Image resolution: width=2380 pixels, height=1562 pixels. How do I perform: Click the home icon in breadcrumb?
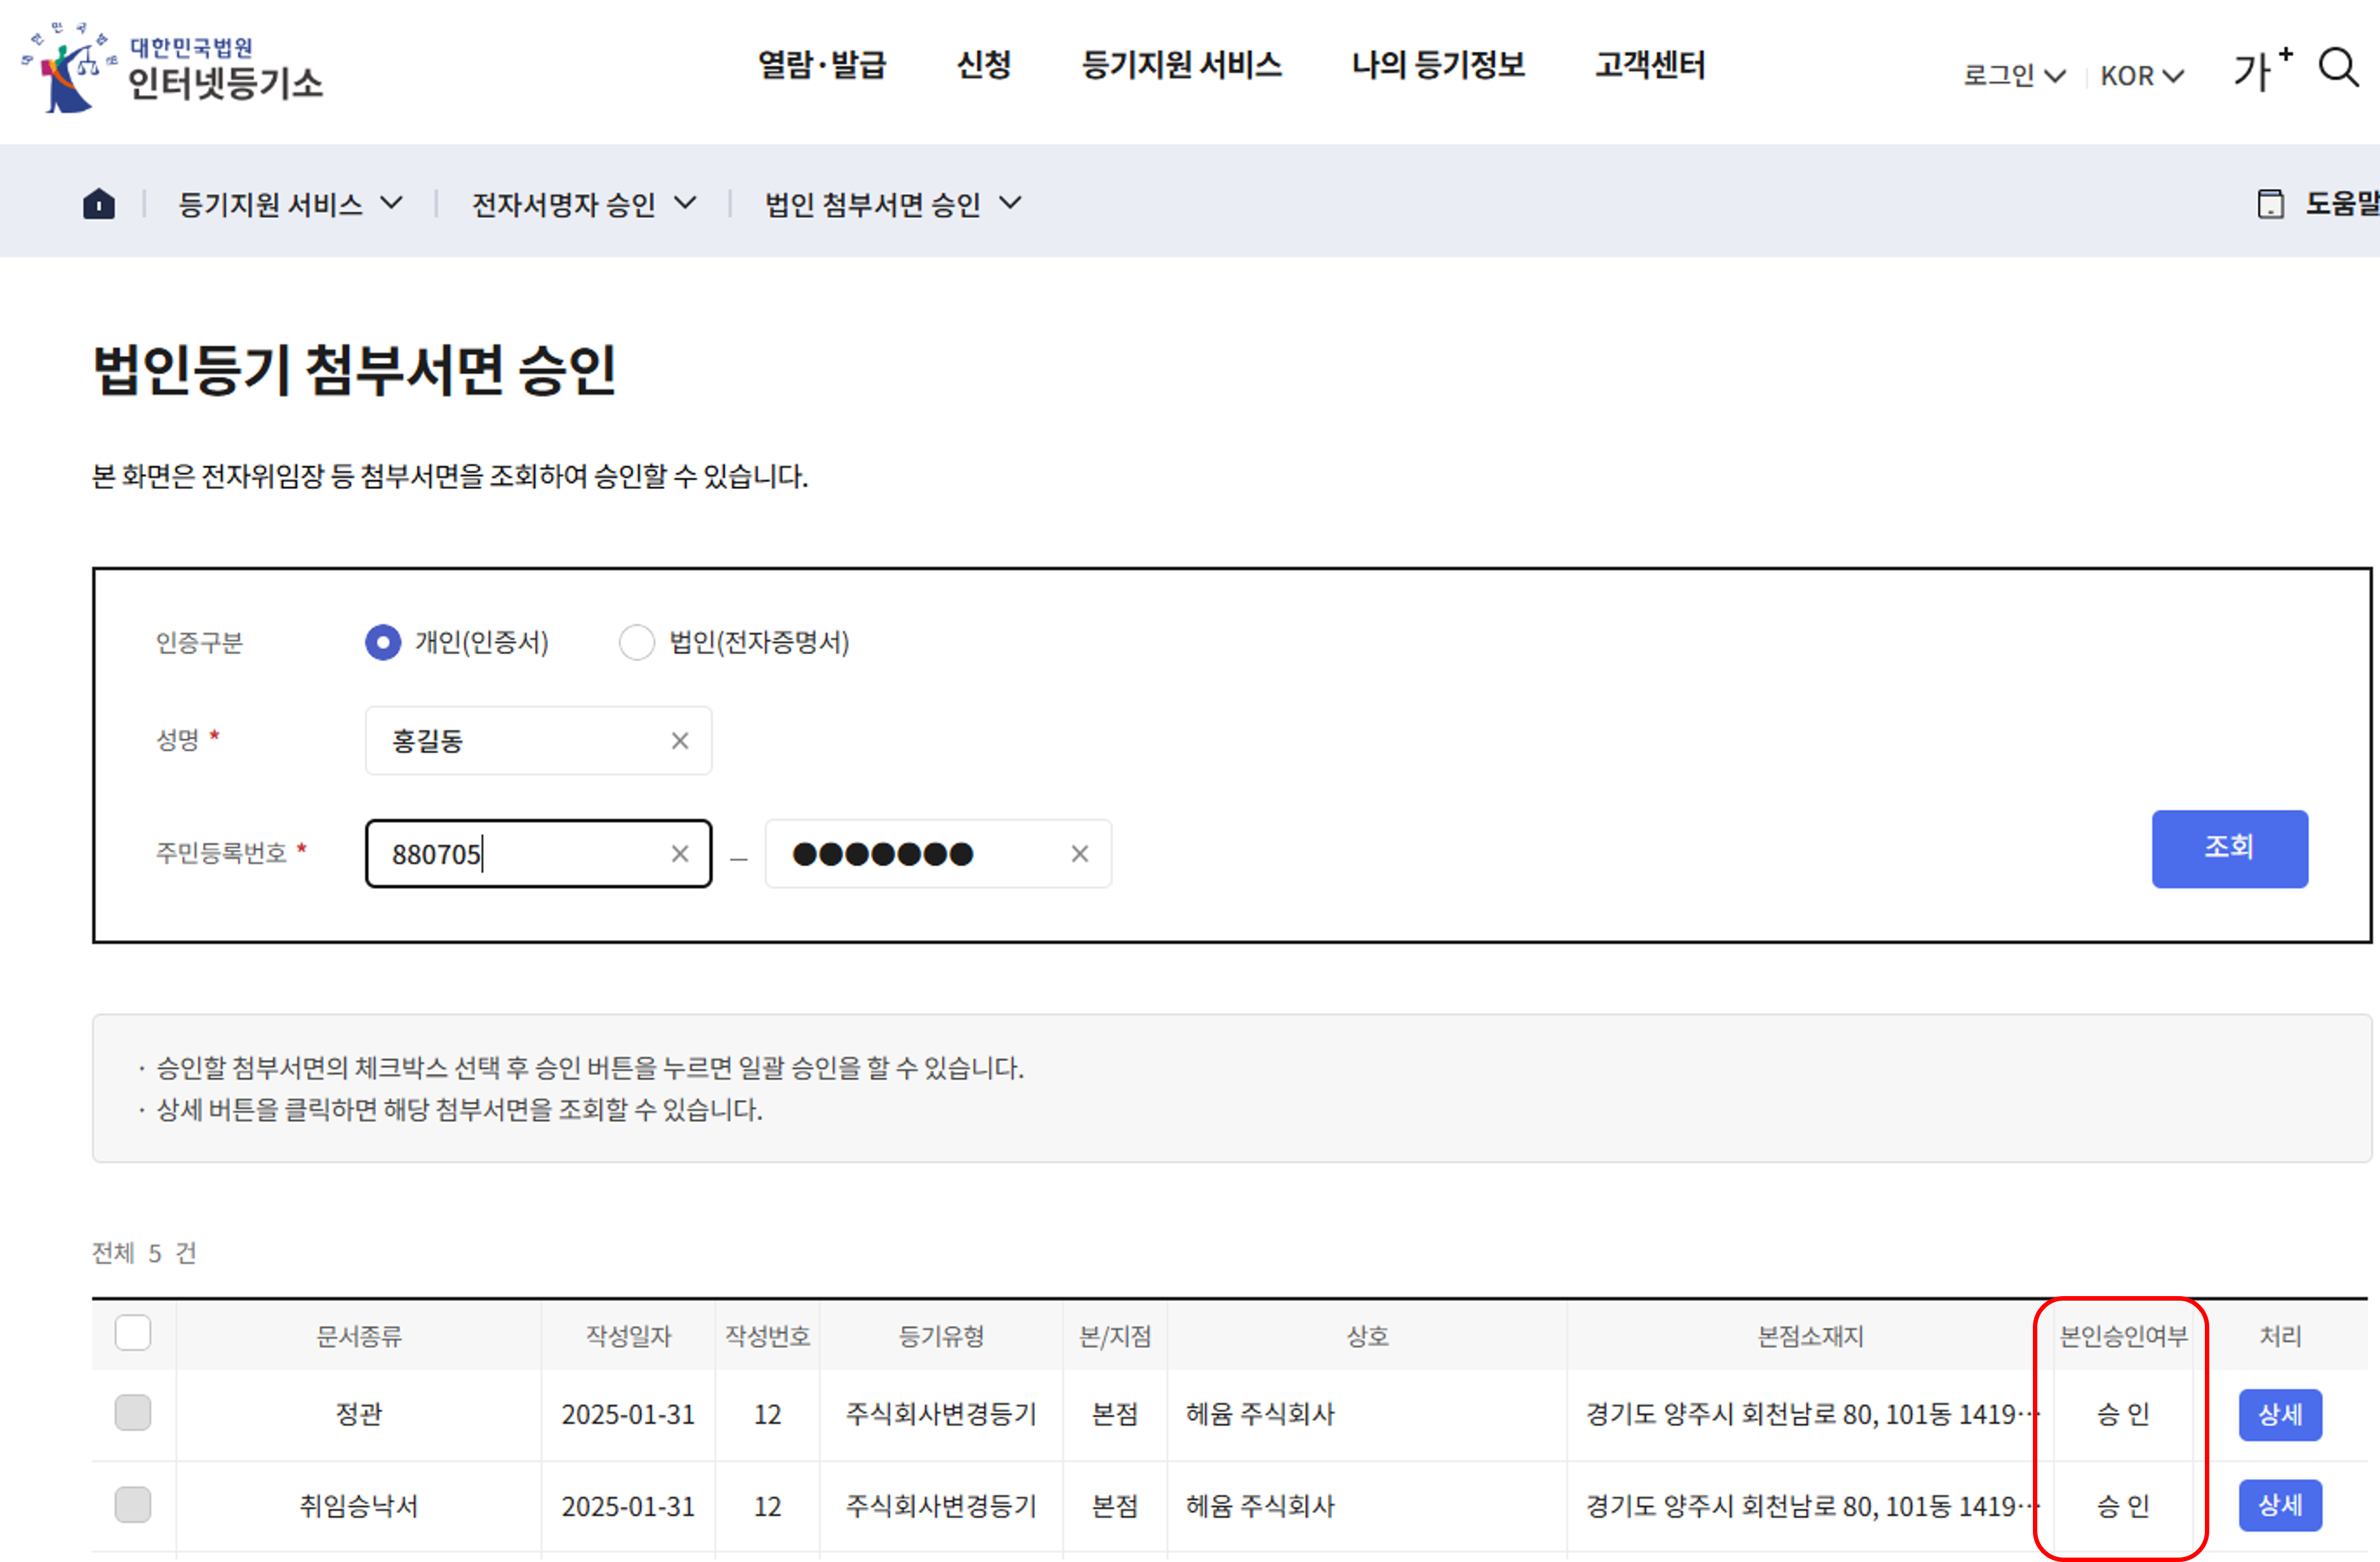pos(98,204)
